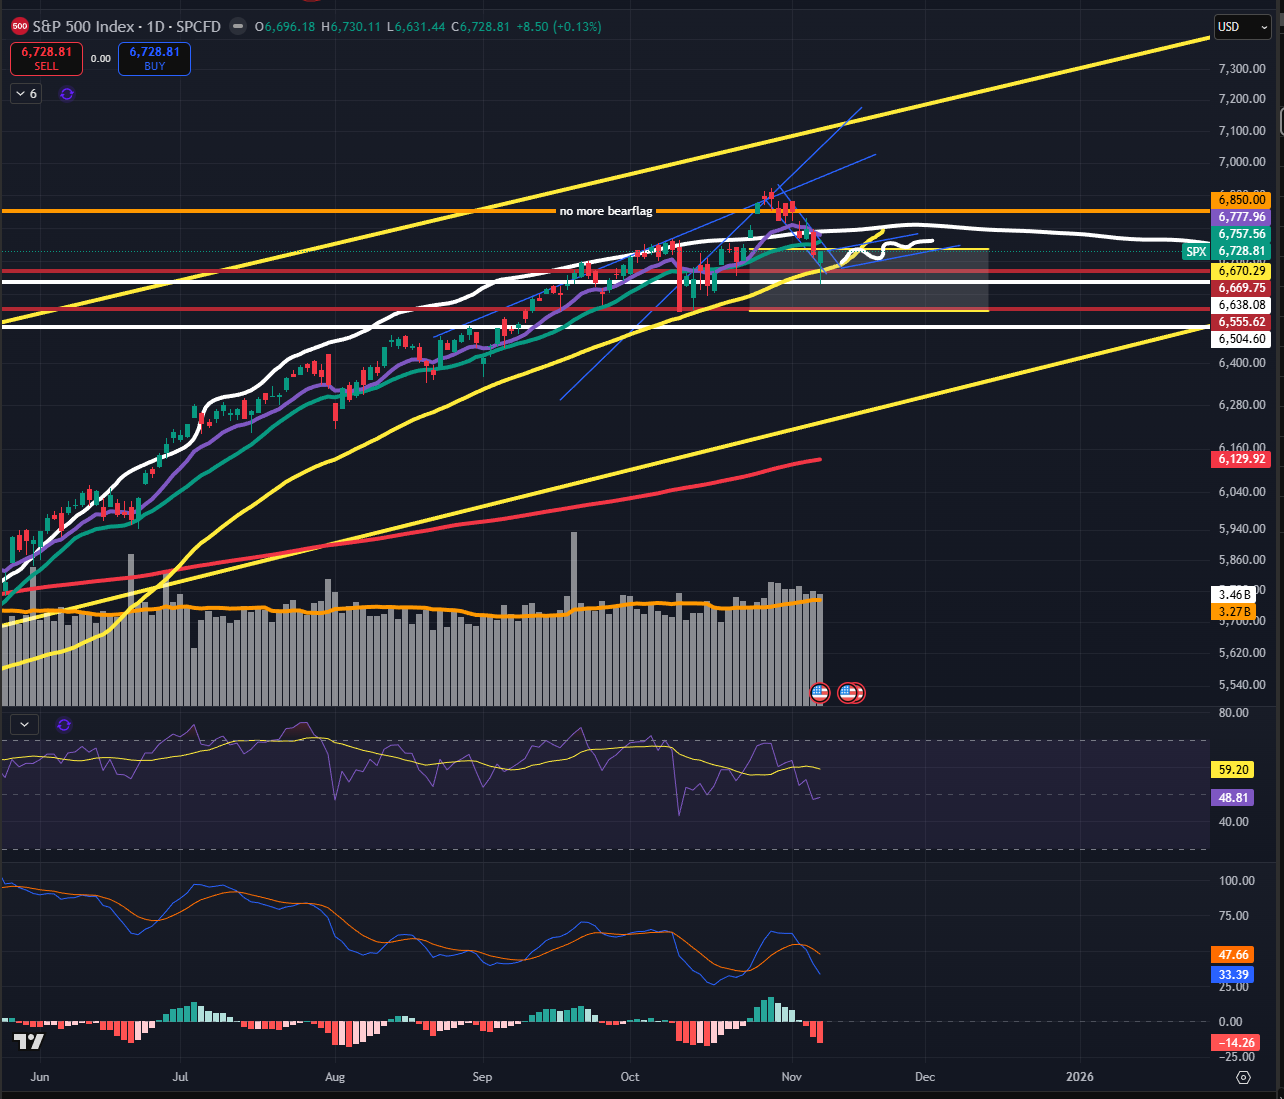
Task: Open the purple refresh icon below the SELL button
Action: [66, 93]
